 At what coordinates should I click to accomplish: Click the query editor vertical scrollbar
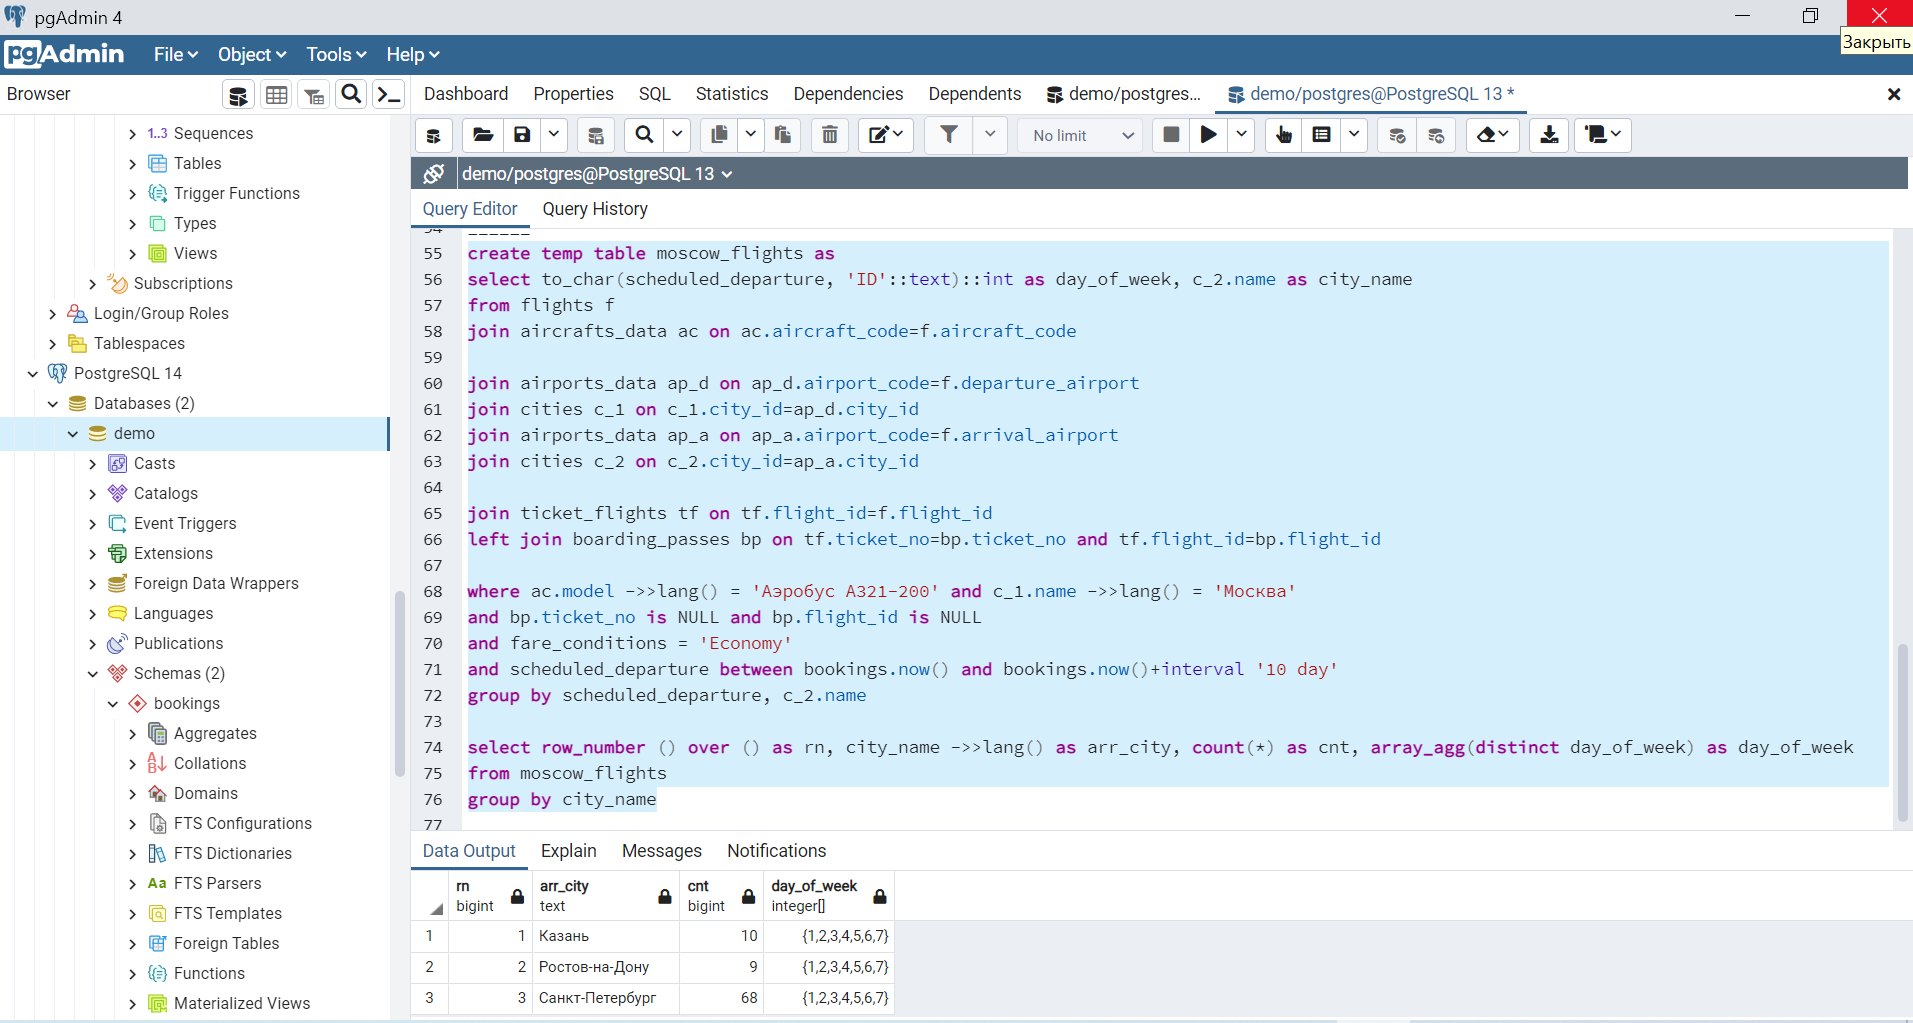click(1902, 732)
